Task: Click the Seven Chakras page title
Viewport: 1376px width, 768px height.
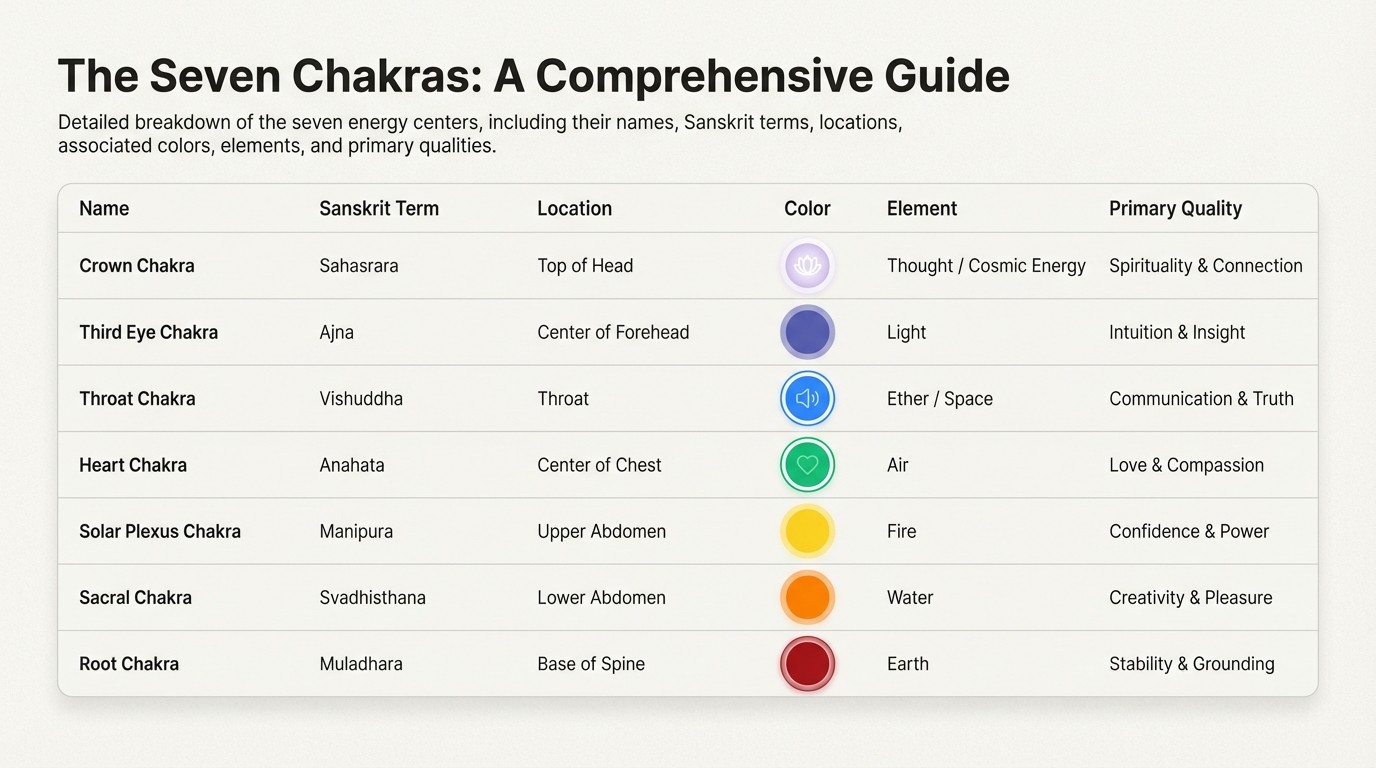Action: pyautogui.click(x=533, y=77)
